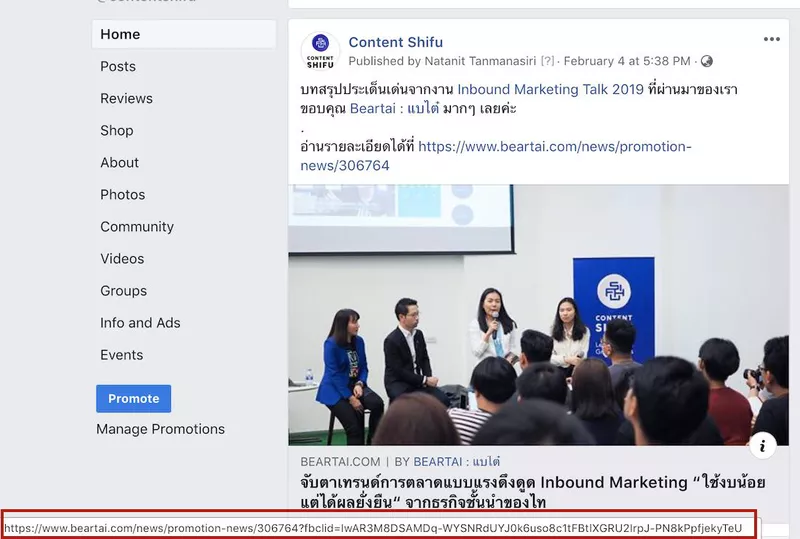Screen dimensions: 800x539
Task: Click the link info 'i' icon
Action: (x=763, y=446)
